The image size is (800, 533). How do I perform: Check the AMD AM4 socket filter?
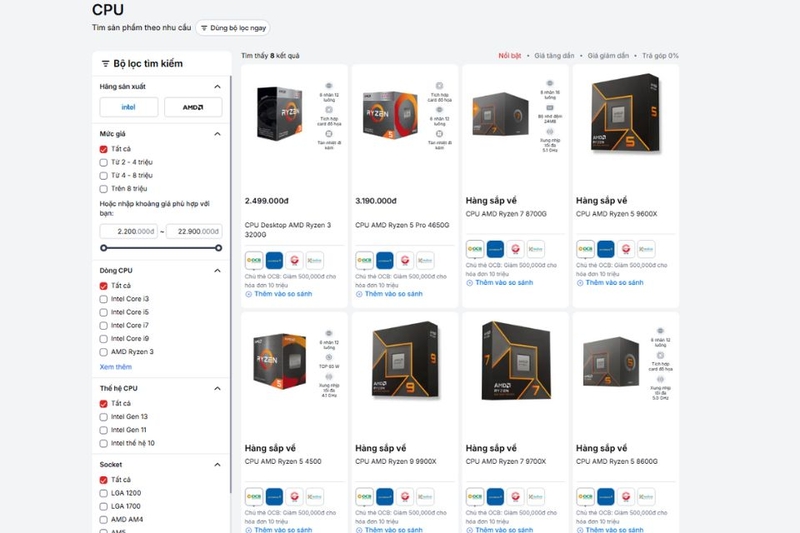(104, 520)
